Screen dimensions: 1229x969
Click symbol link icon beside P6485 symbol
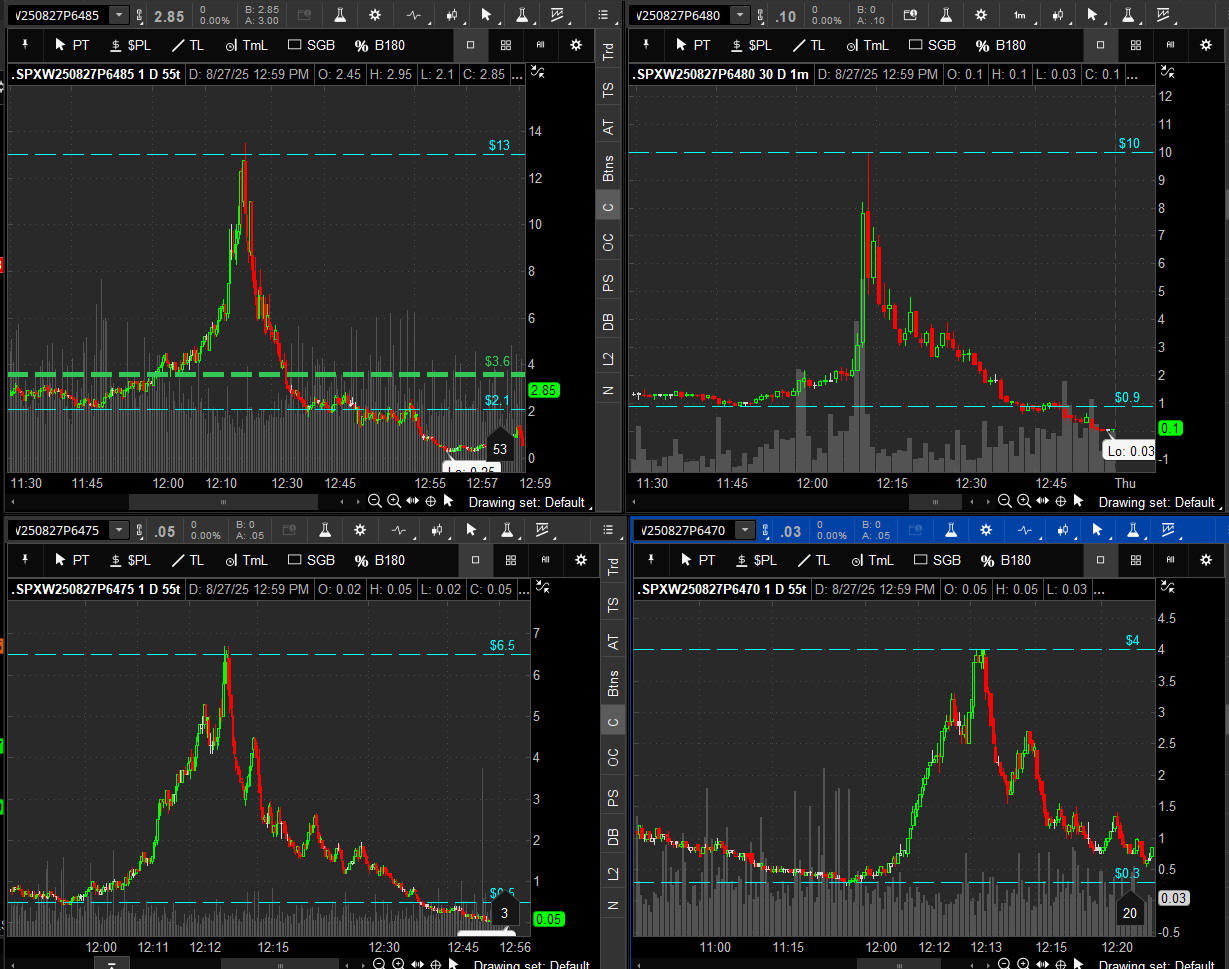(x=139, y=16)
